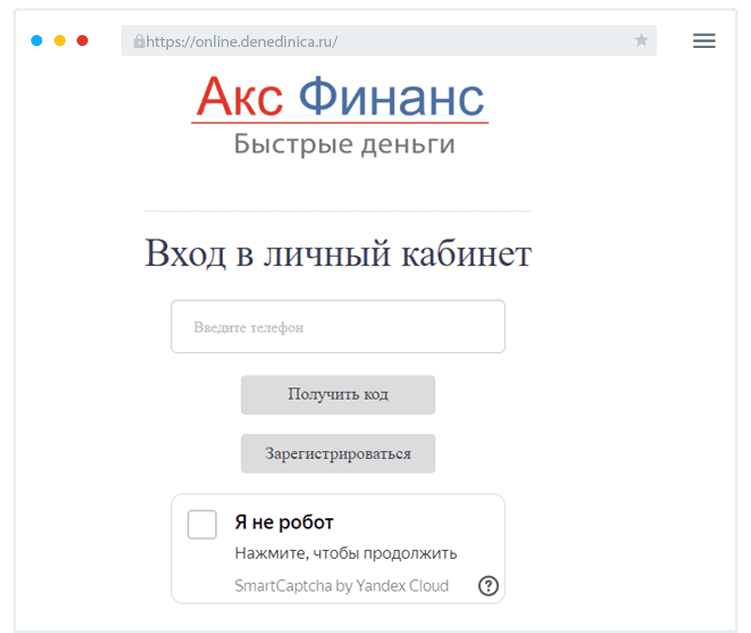The width and height of the screenshot is (751, 633).
Task: Click the URL text online.denedinica.ru
Action: [x=241, y=42]
